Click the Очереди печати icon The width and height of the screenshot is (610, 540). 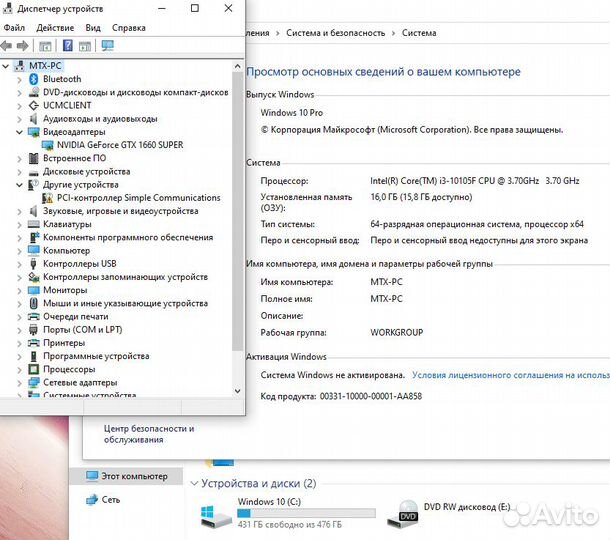pos(34,317)
